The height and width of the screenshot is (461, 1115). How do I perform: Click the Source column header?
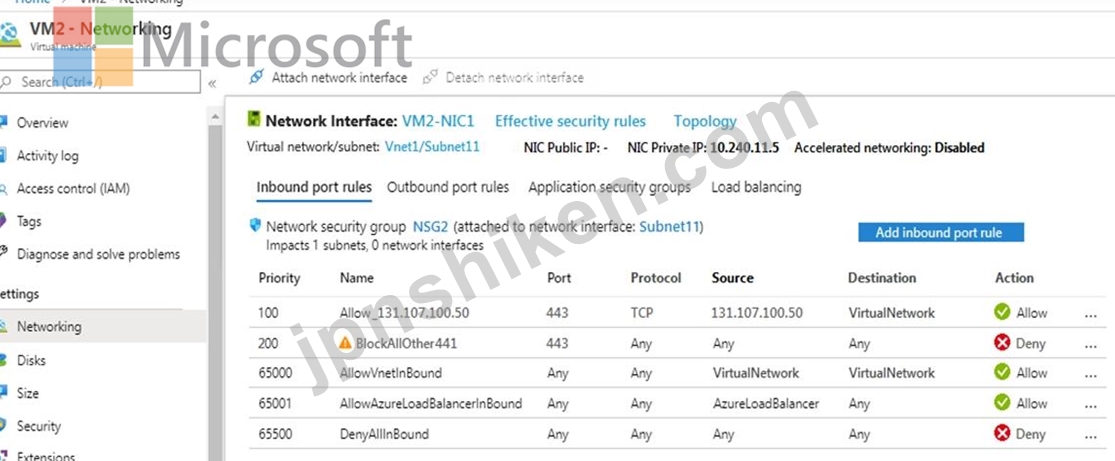(732, 277)
